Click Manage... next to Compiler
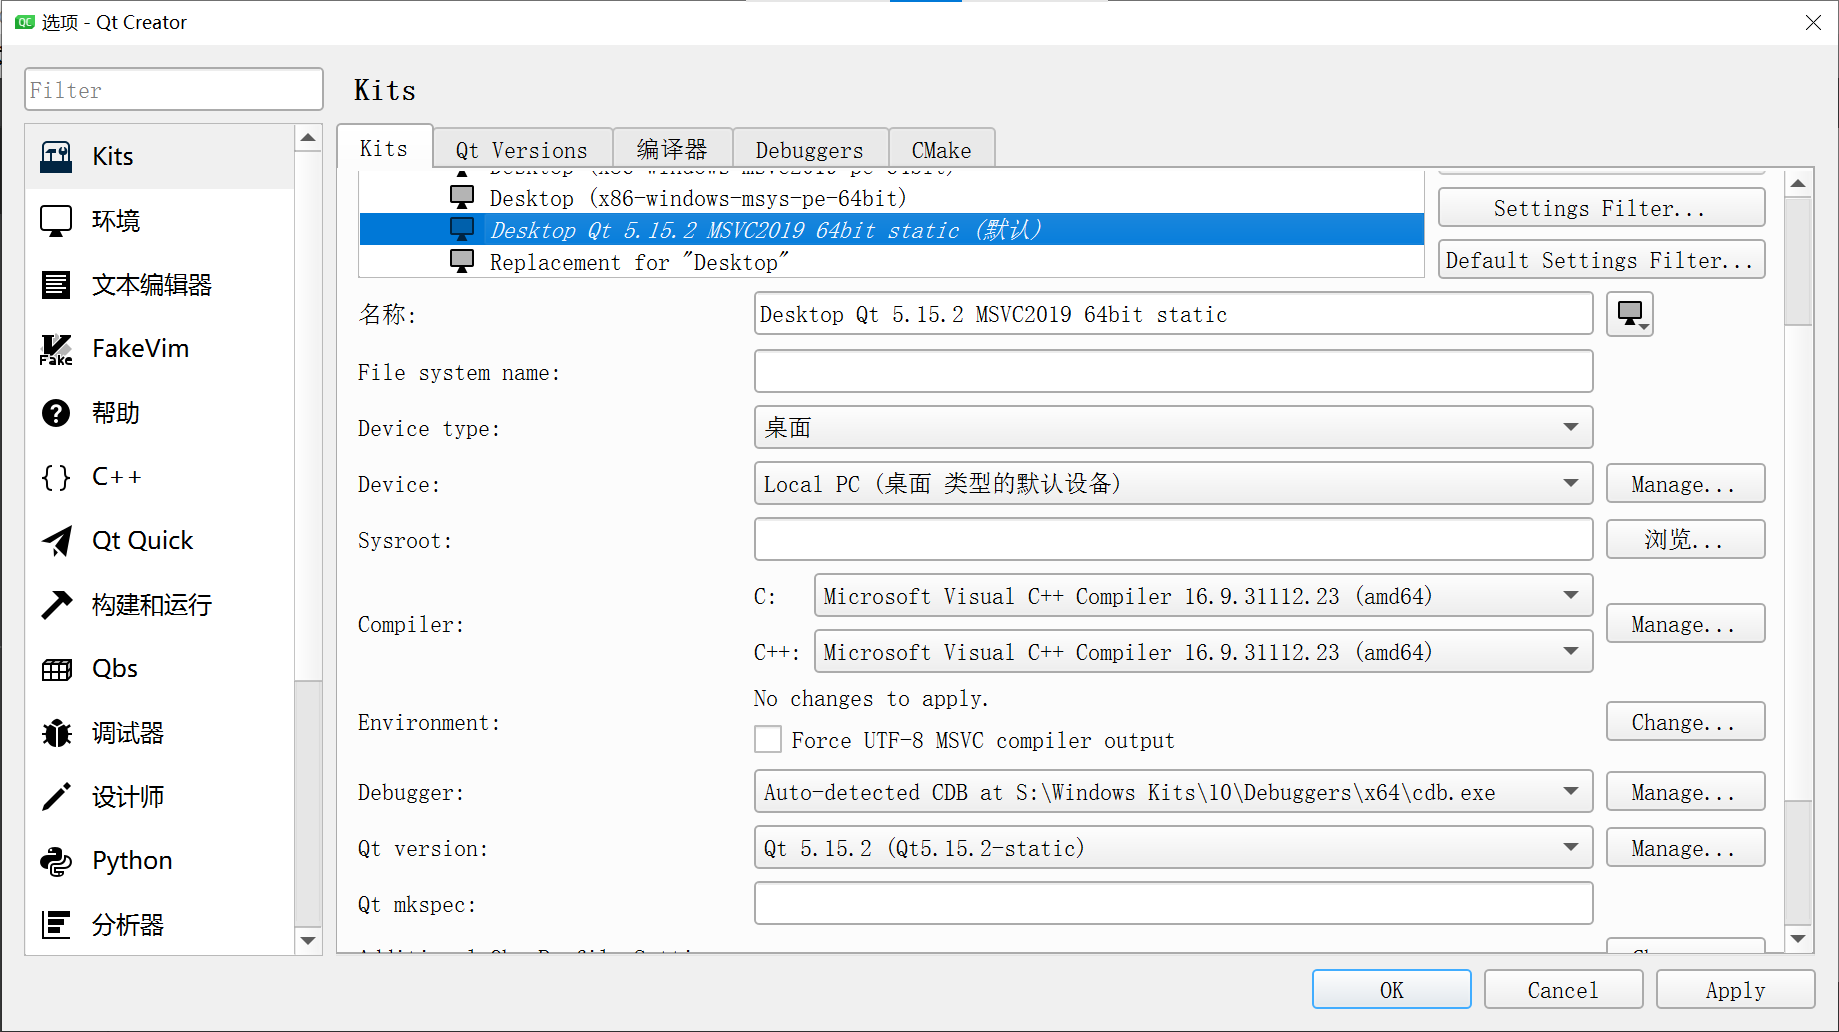The image size is (1839, 1032). pos(1685,624)
